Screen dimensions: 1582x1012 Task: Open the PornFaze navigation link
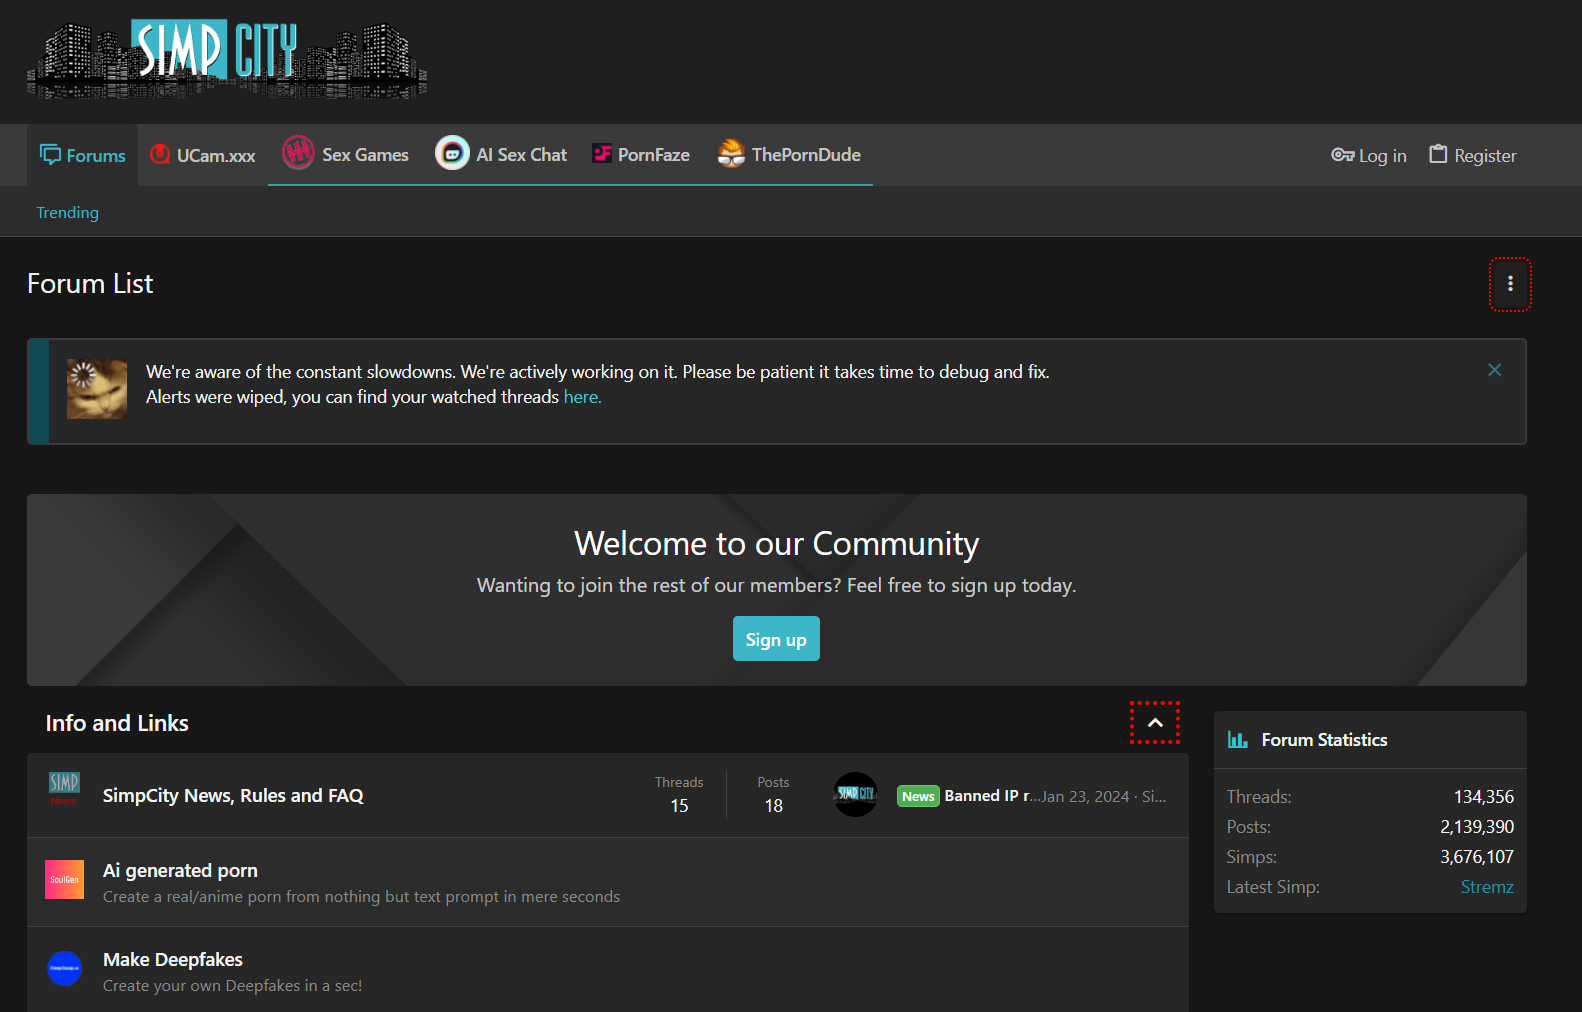click(641, 155)
